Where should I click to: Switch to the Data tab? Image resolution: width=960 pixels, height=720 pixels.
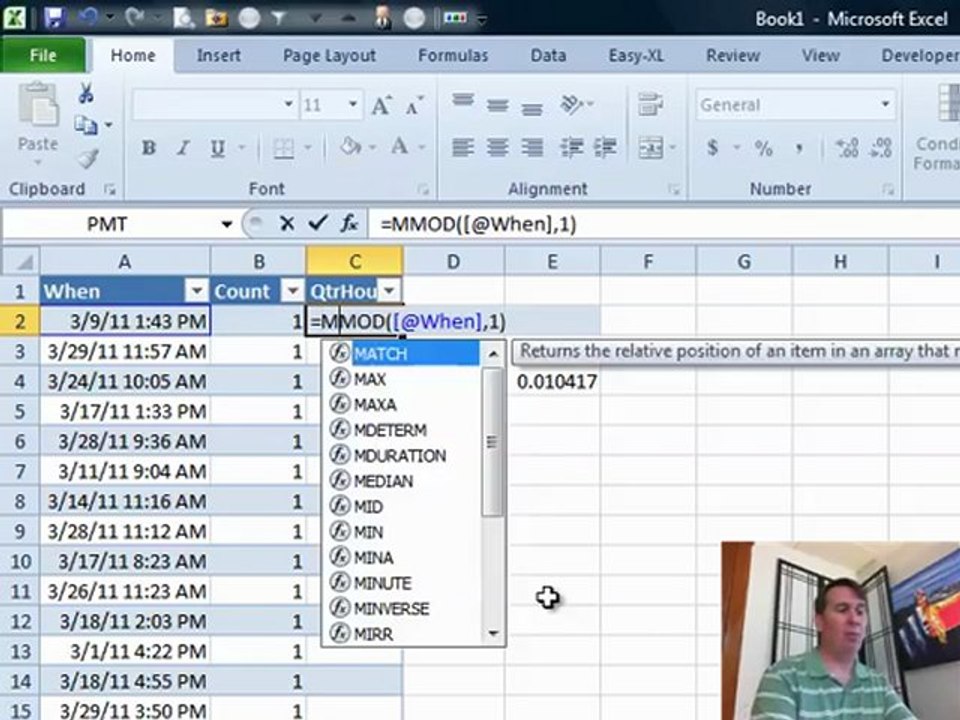pos(548,56)
